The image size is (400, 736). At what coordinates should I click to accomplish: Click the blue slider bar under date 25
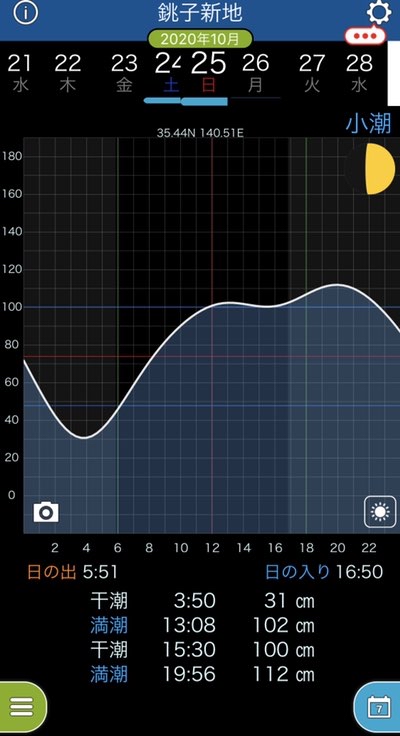(205, 101)
